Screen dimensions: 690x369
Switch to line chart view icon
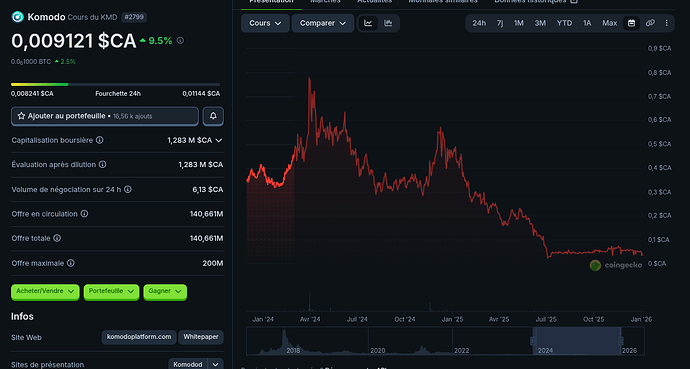(x=368, y=23)
